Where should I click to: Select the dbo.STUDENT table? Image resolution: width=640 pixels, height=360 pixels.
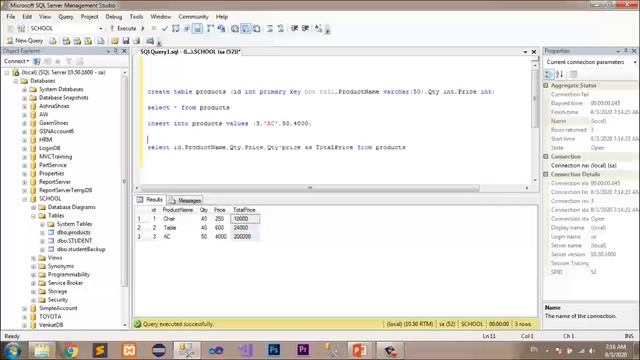pyautogui.click(x=74, y=241)
